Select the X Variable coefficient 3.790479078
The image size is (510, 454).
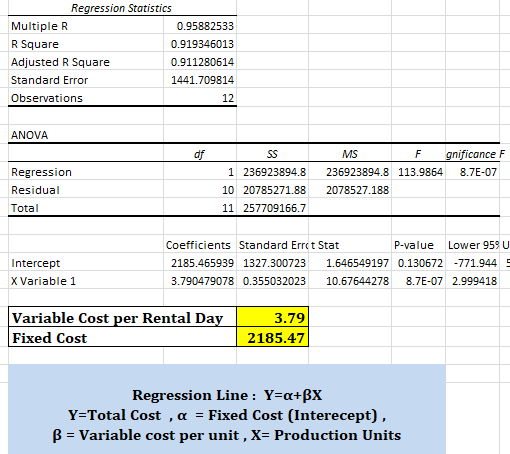click(200, 281)
